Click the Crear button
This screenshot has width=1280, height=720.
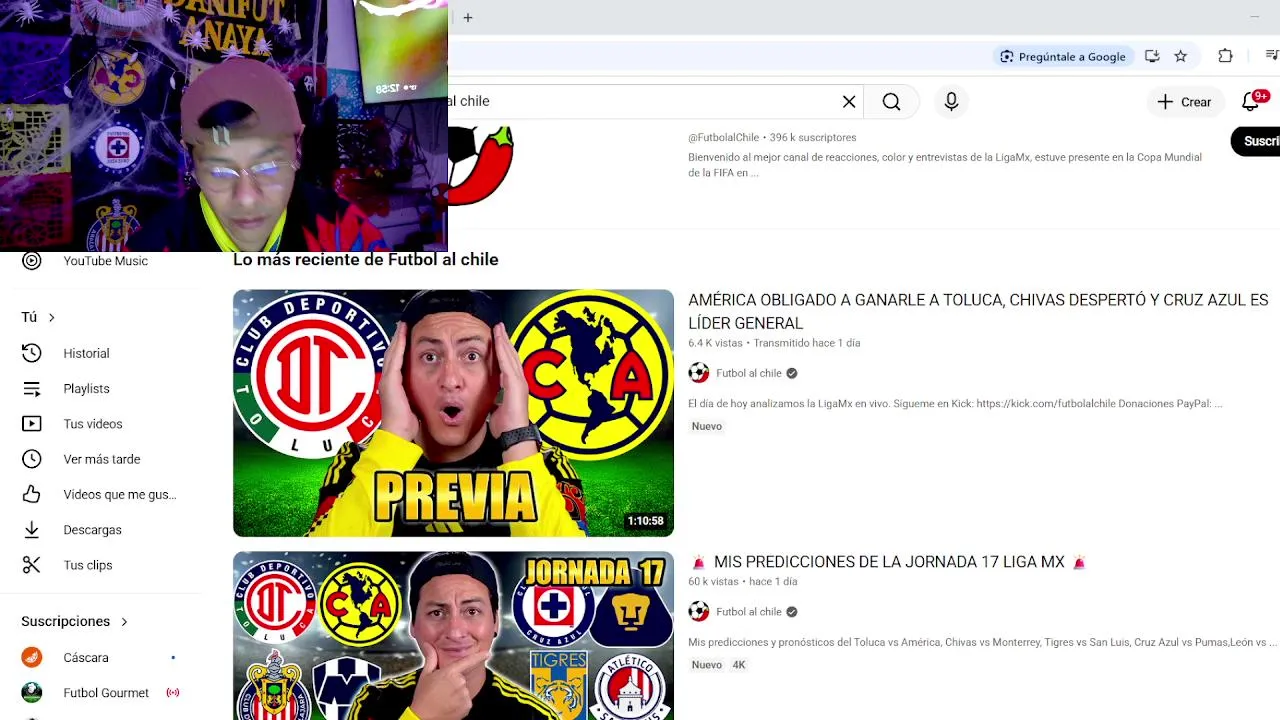(1184, 102)
